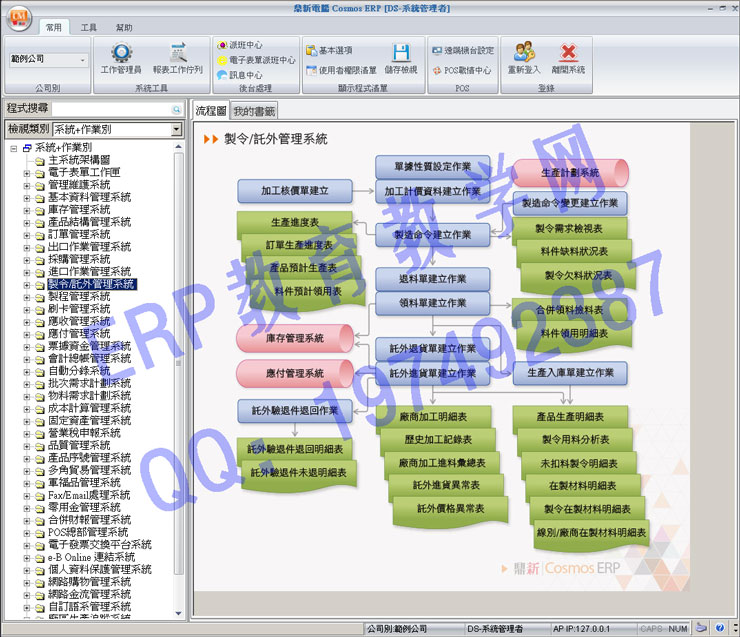The width and height of the screenshot is (740, 637).
Task: Open 生產進度表 report
Action: coord(295,222)
